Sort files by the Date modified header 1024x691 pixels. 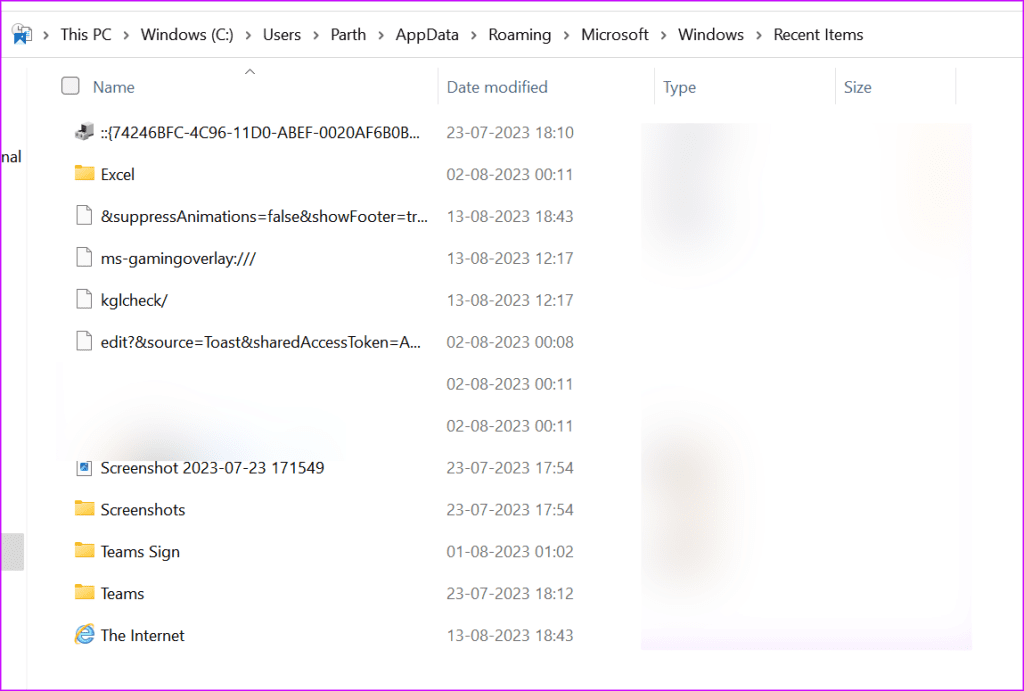497,87
